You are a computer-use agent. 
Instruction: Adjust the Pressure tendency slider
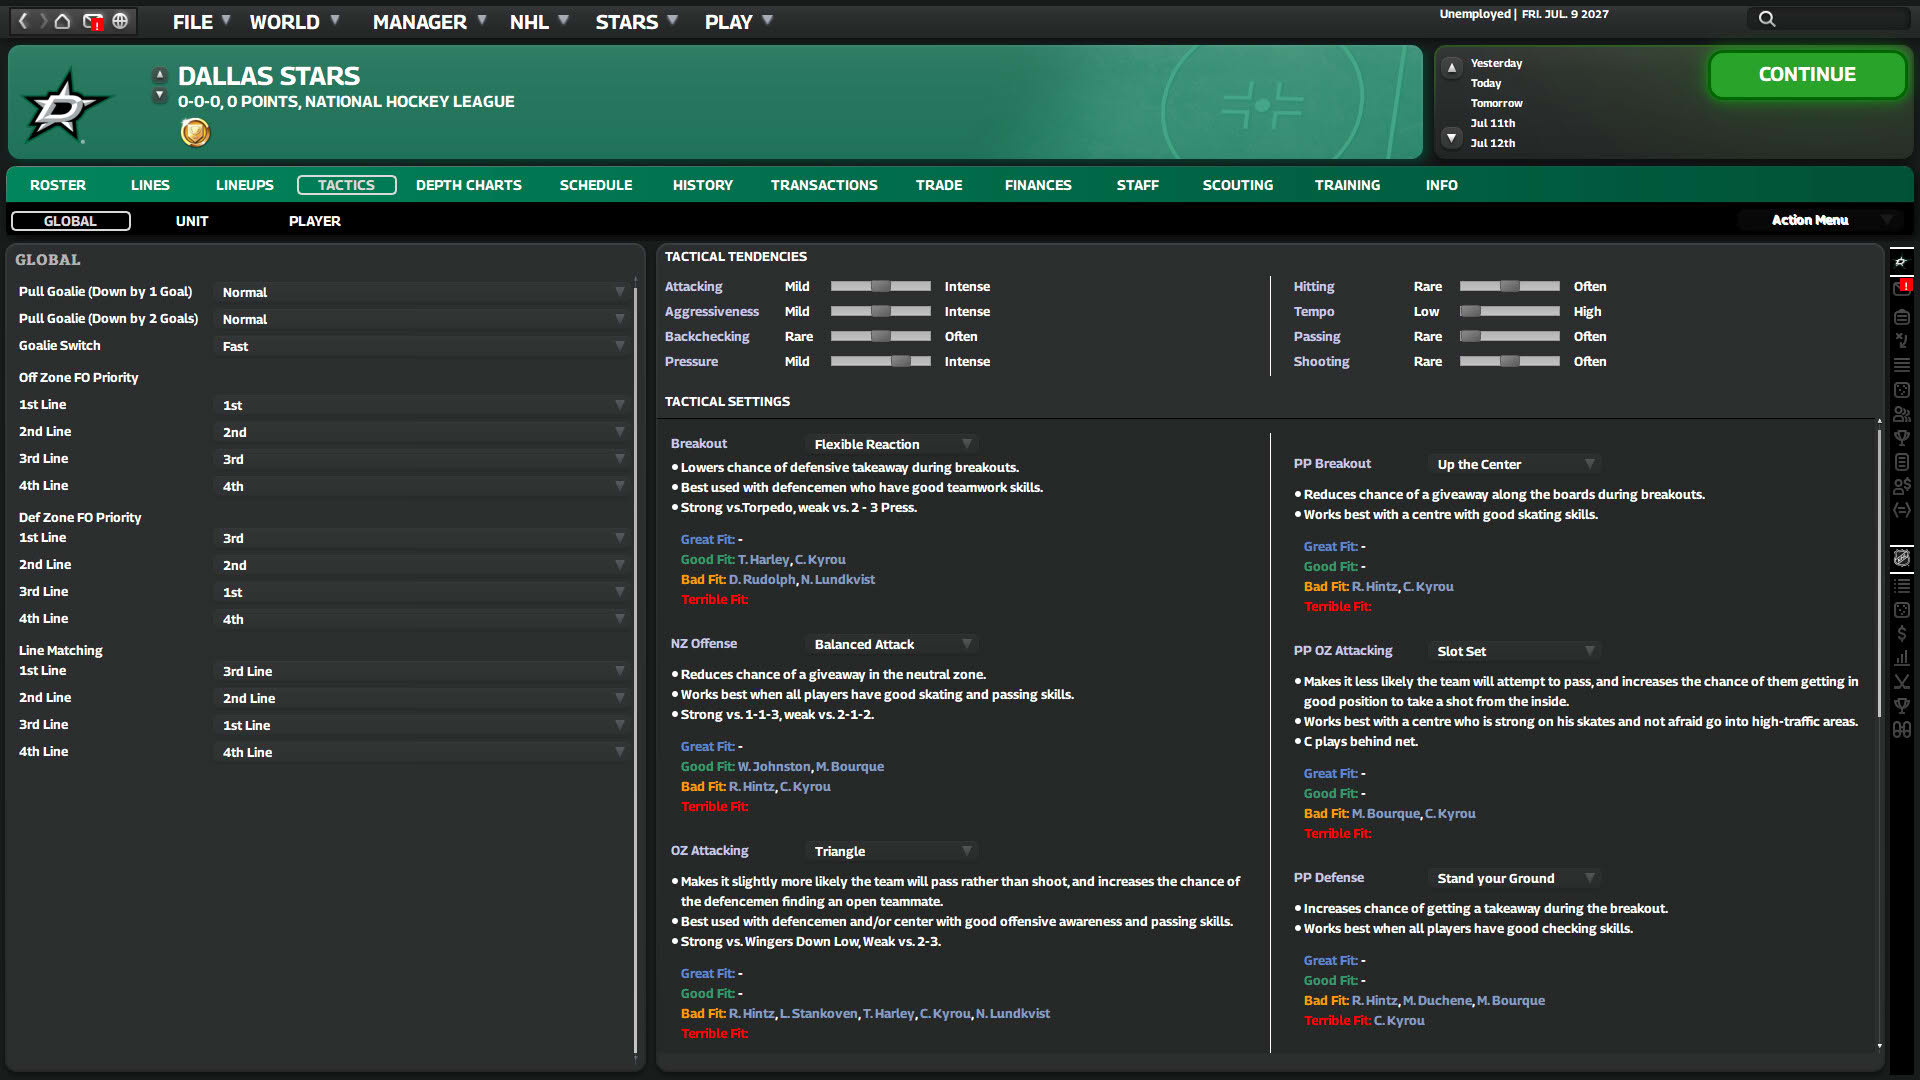881,362
